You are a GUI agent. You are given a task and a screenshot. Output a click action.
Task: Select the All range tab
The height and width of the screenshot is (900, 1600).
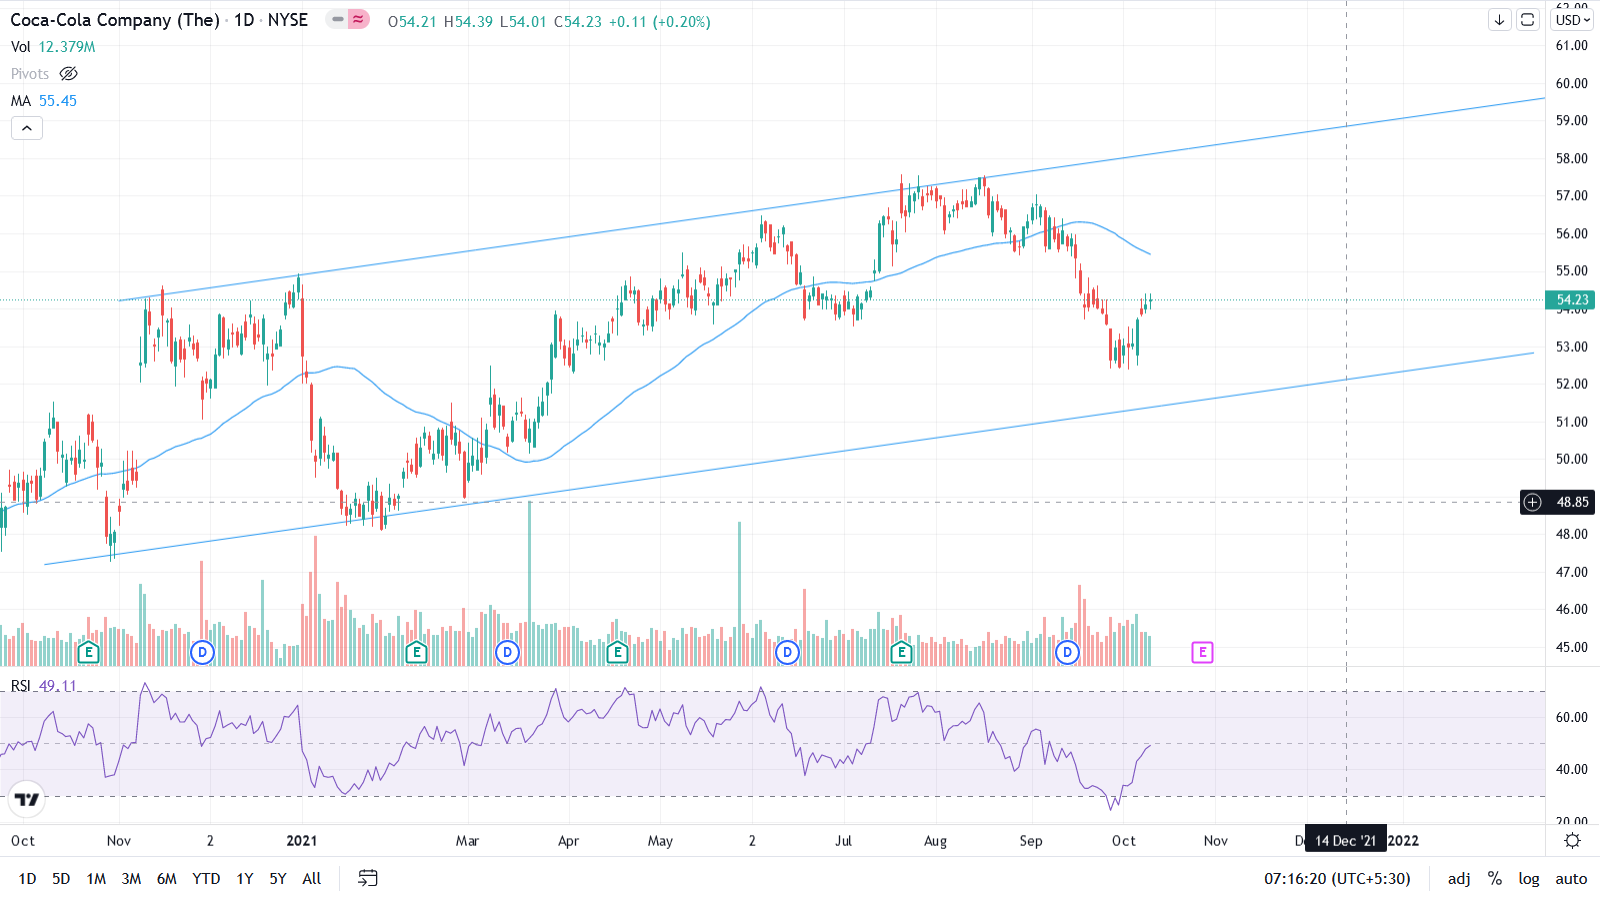[x=312, y=878]
